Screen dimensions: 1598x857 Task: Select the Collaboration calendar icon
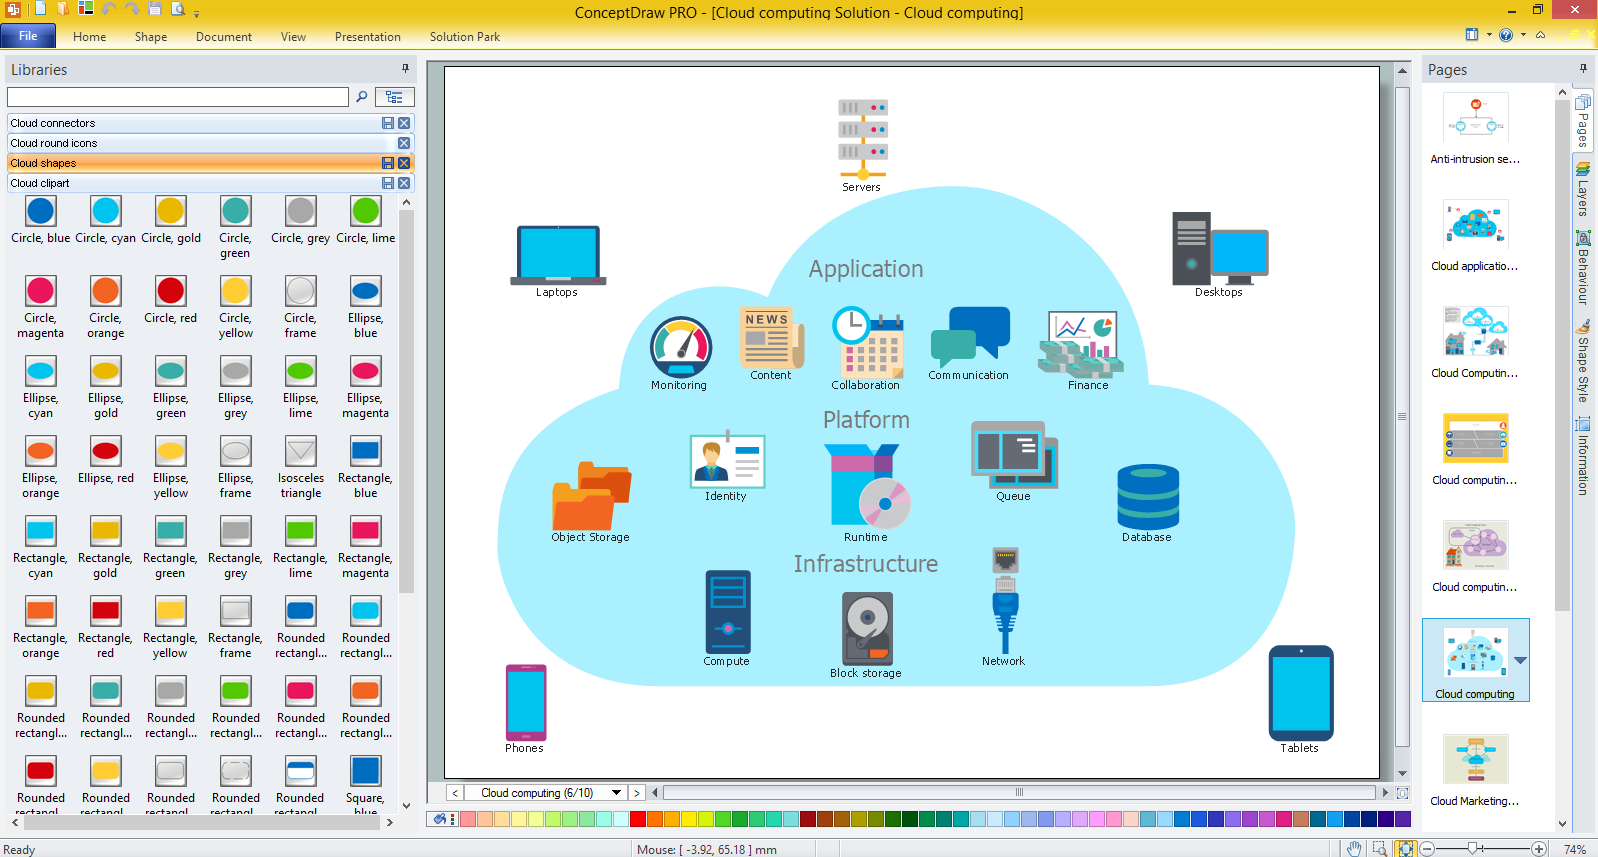(867, 342)
